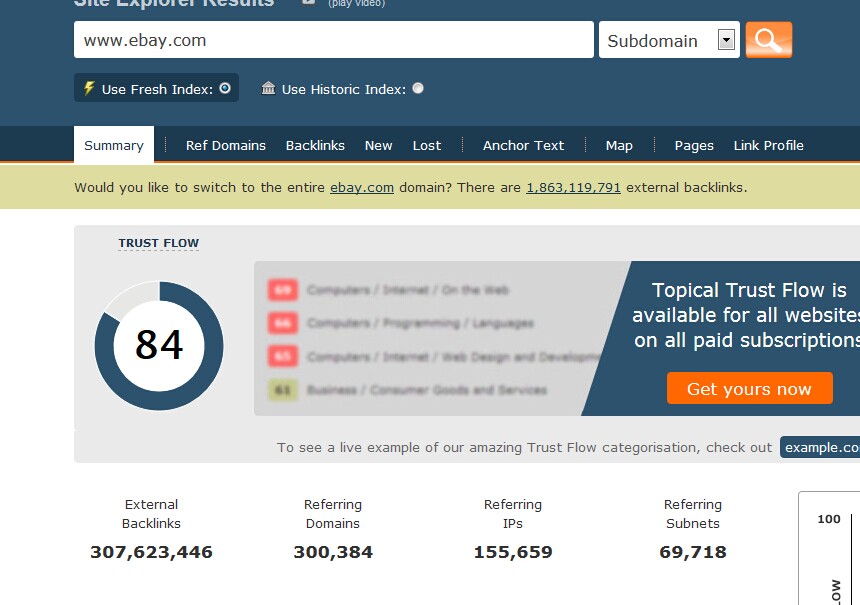Screen dimensions: 860x605
Task: Click the orange magnifier search button
Action: click(768, 39)
